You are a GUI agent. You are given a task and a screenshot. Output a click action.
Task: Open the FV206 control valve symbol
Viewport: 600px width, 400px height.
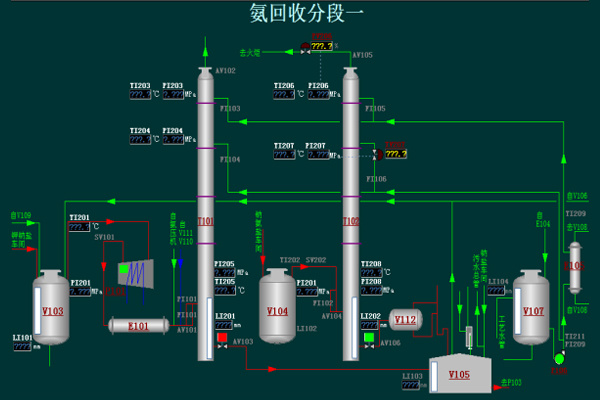[305, 48]
